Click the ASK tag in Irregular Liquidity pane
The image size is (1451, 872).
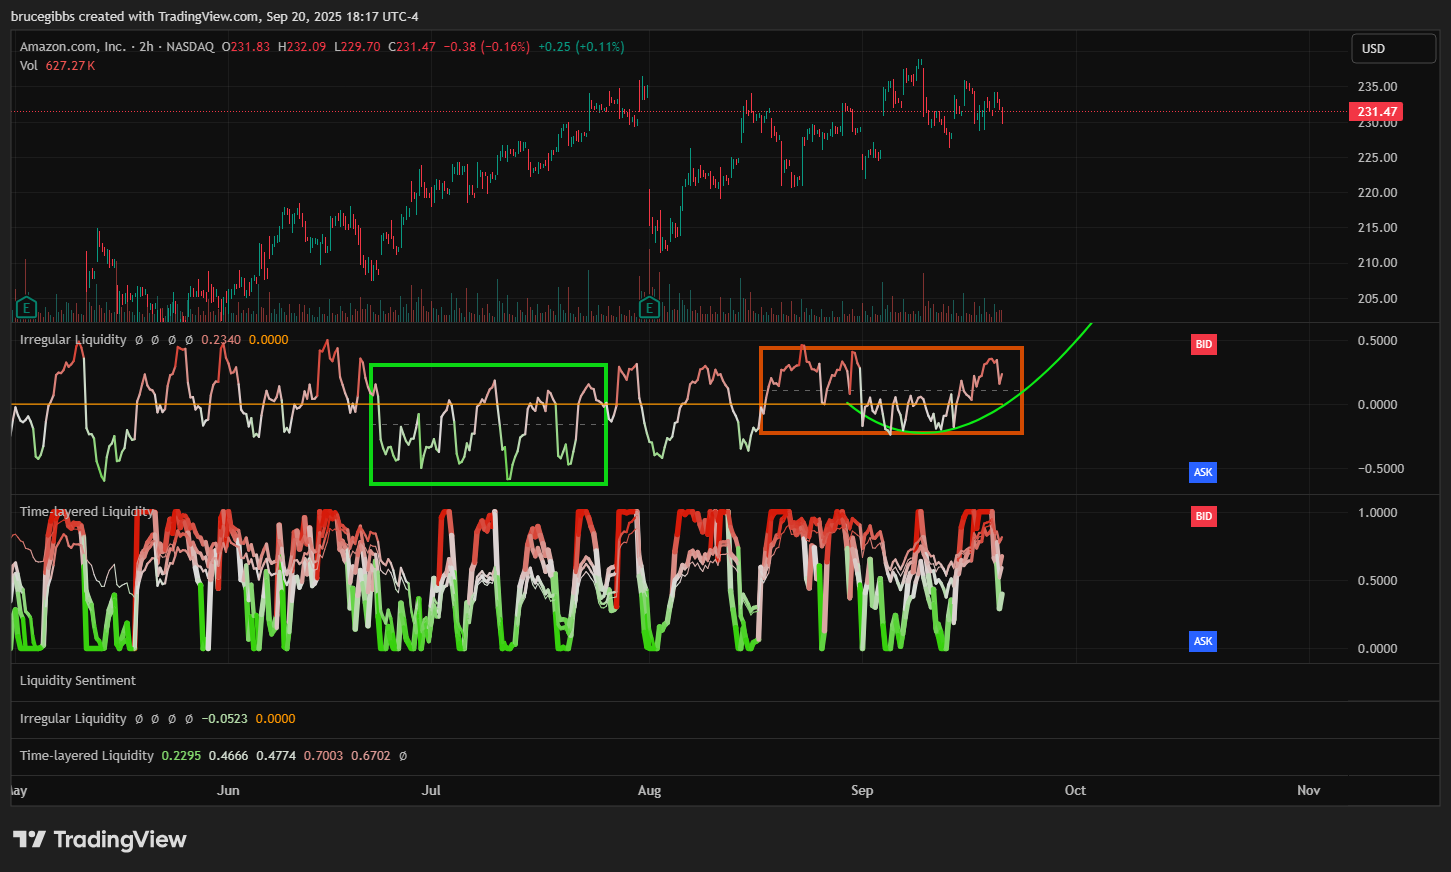click(1203, 472)
